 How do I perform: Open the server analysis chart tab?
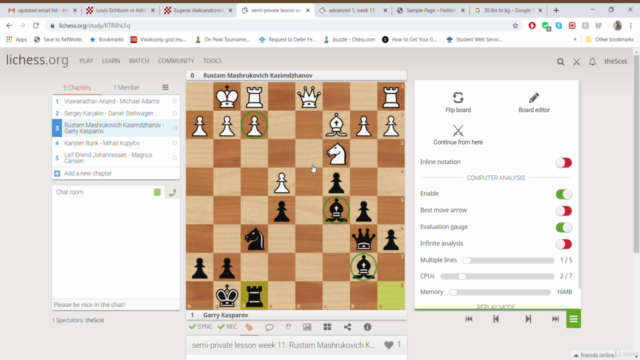307,327
